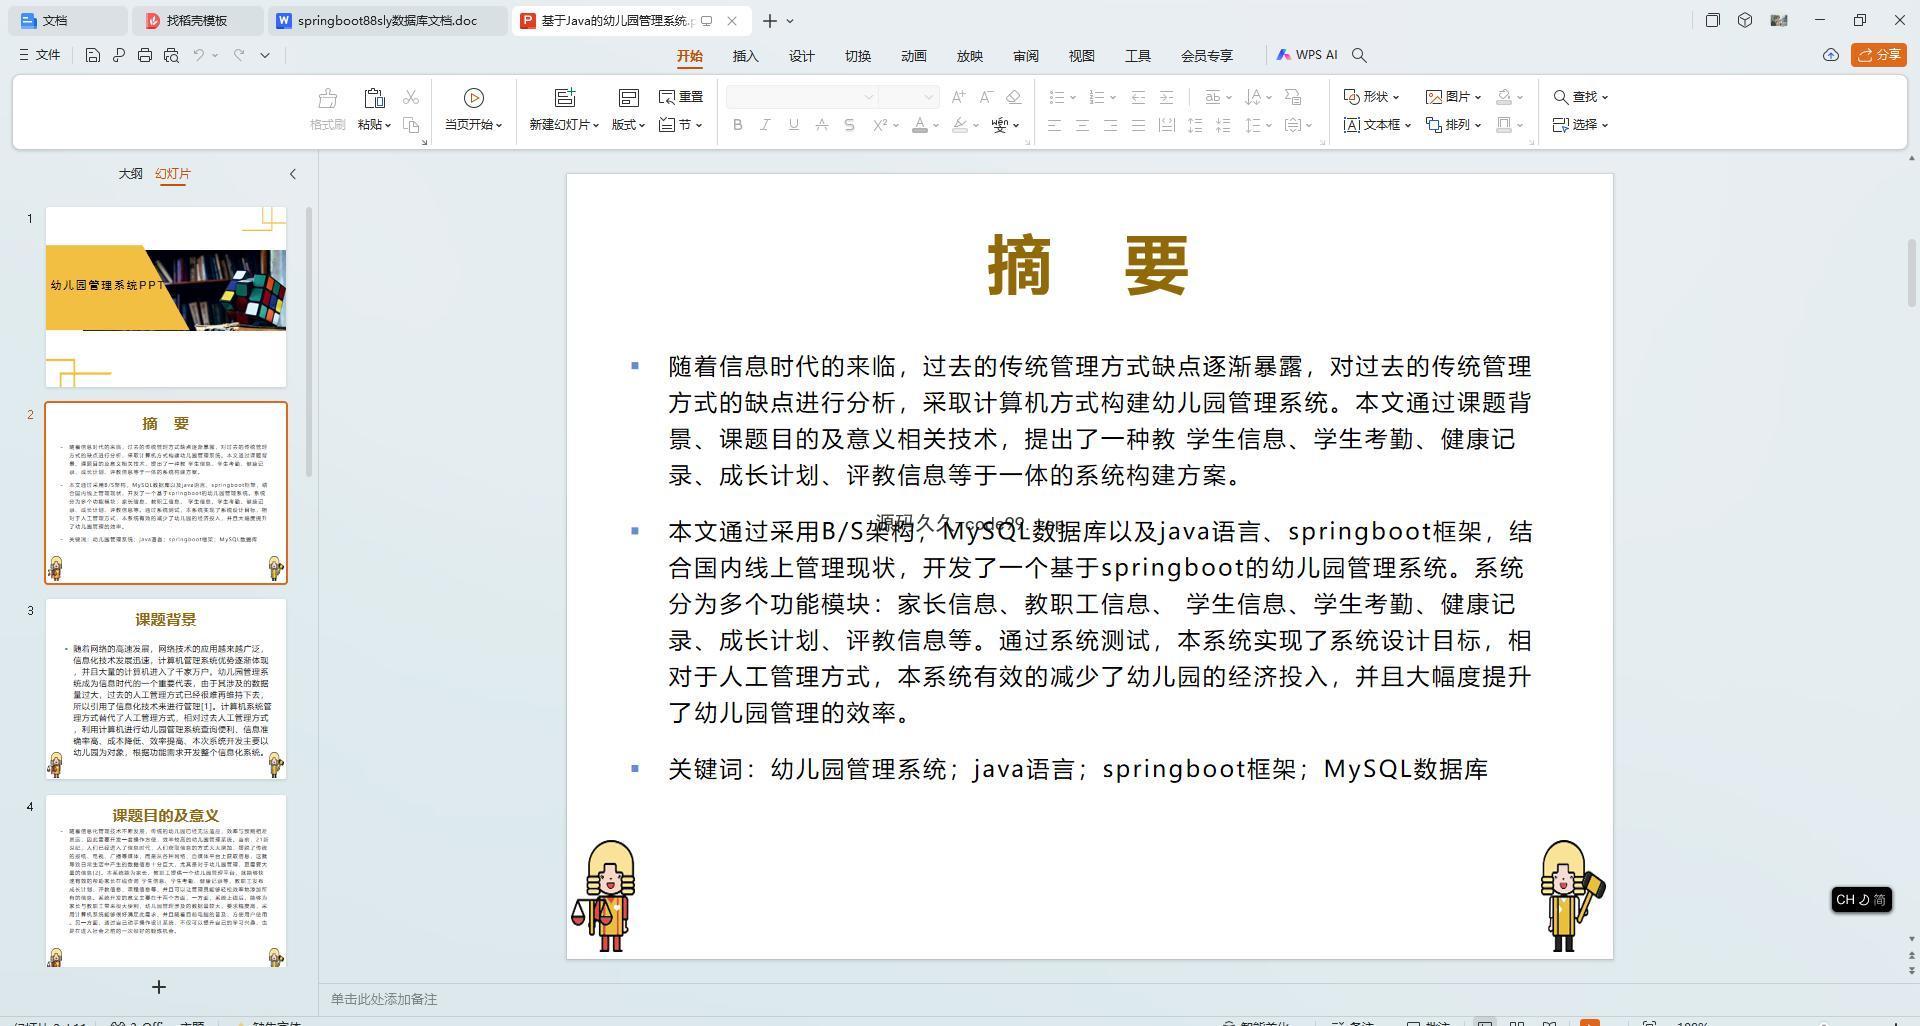Toggle text shadow S icon
The image size is (1920, 1026).
click(x=849, y=125)
